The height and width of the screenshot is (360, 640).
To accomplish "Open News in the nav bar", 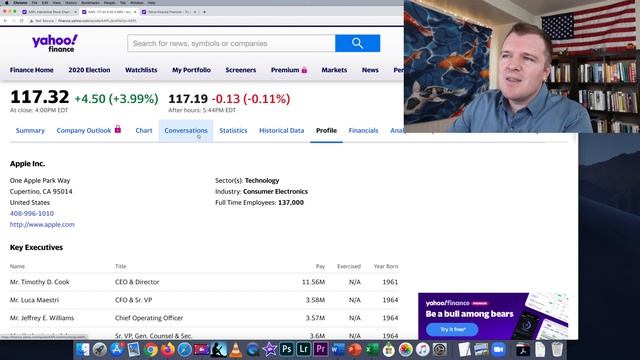I will [x=370, y=70].
